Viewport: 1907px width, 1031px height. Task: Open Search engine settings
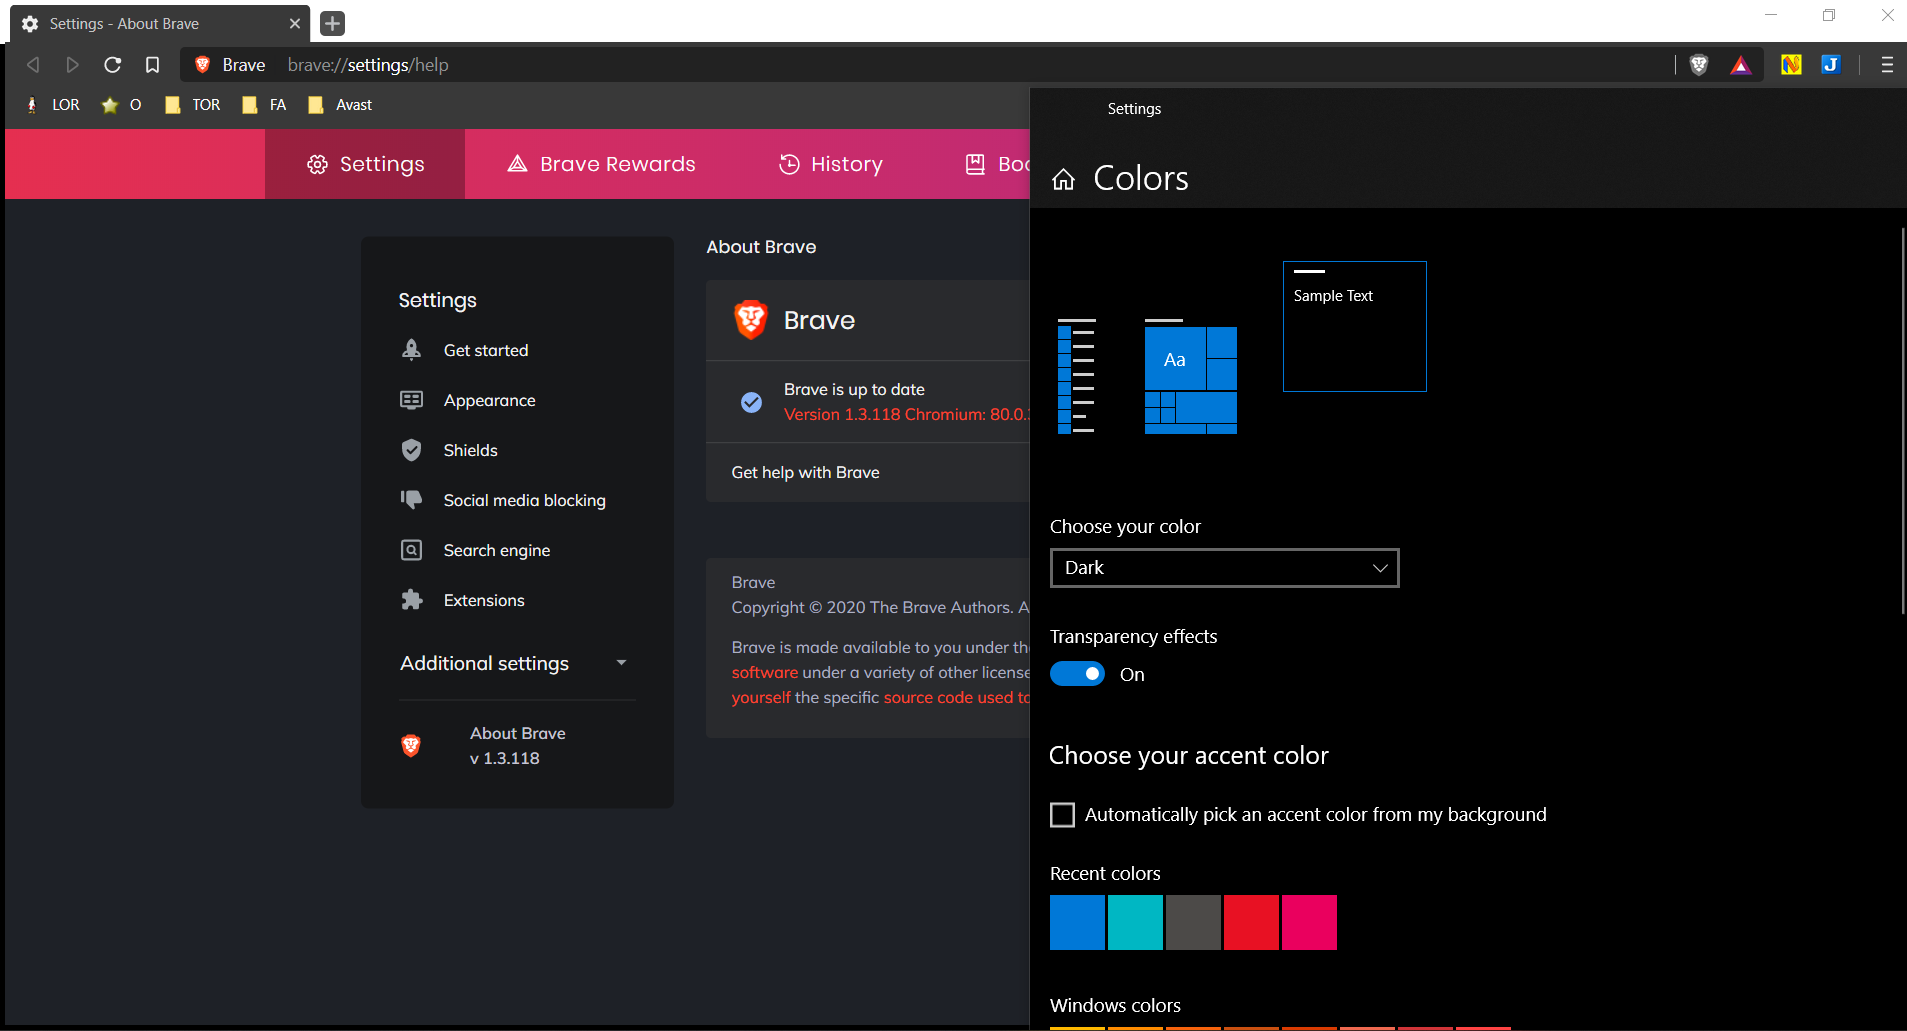pyautogui.click(x=497, y=550)
